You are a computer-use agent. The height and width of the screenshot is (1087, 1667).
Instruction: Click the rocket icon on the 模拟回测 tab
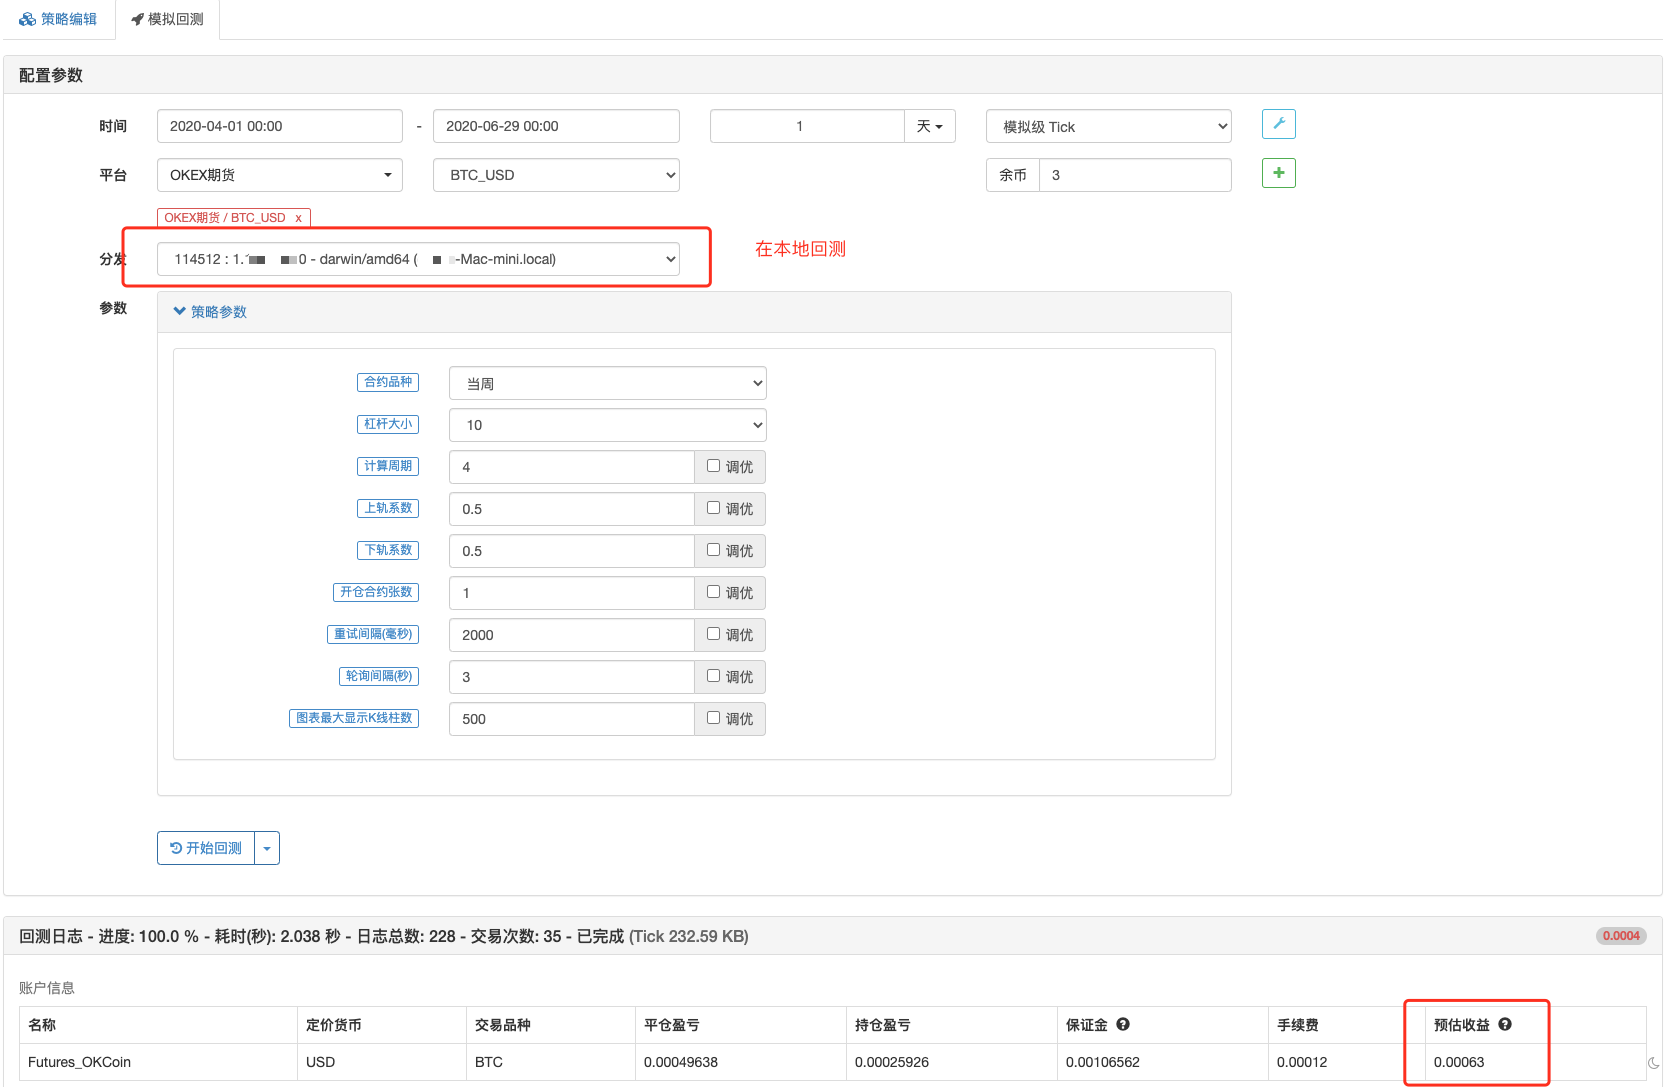click(137, 18)
